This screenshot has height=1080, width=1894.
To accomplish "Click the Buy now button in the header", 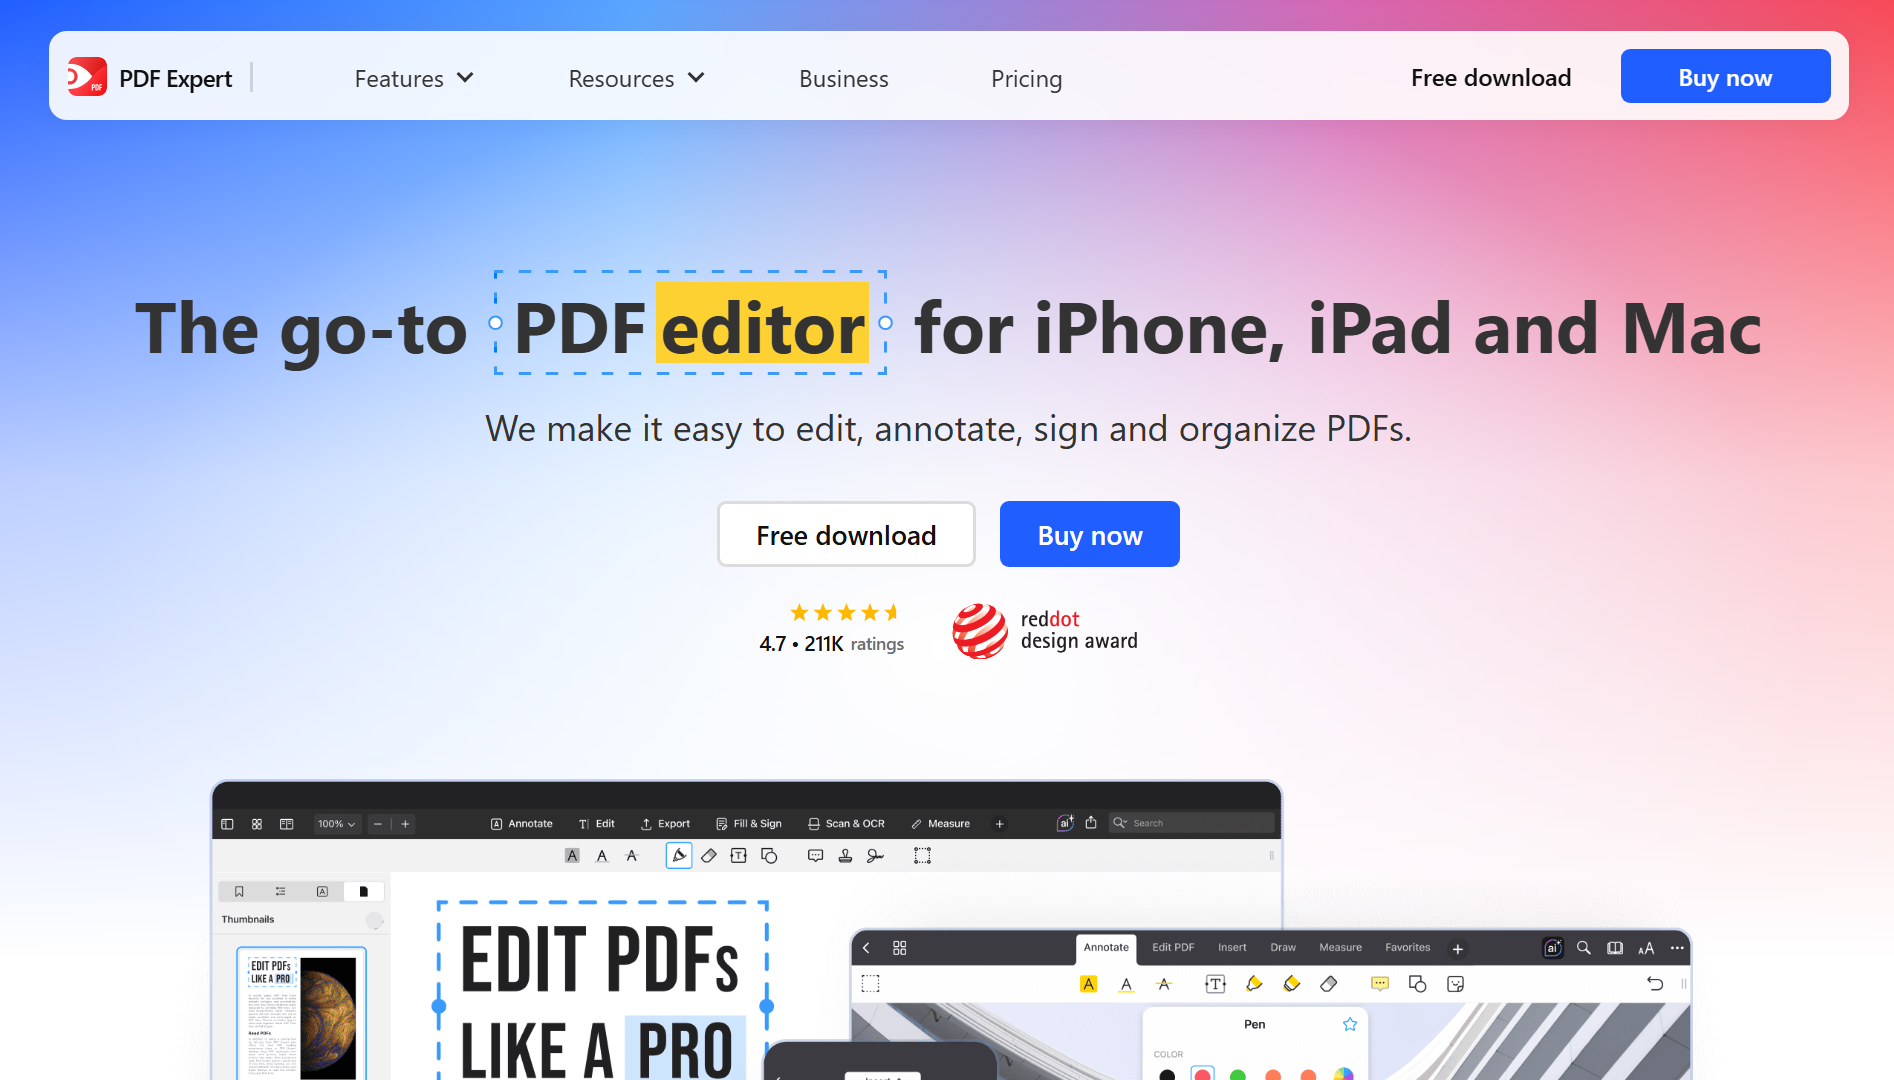I will pos(1724,75).
